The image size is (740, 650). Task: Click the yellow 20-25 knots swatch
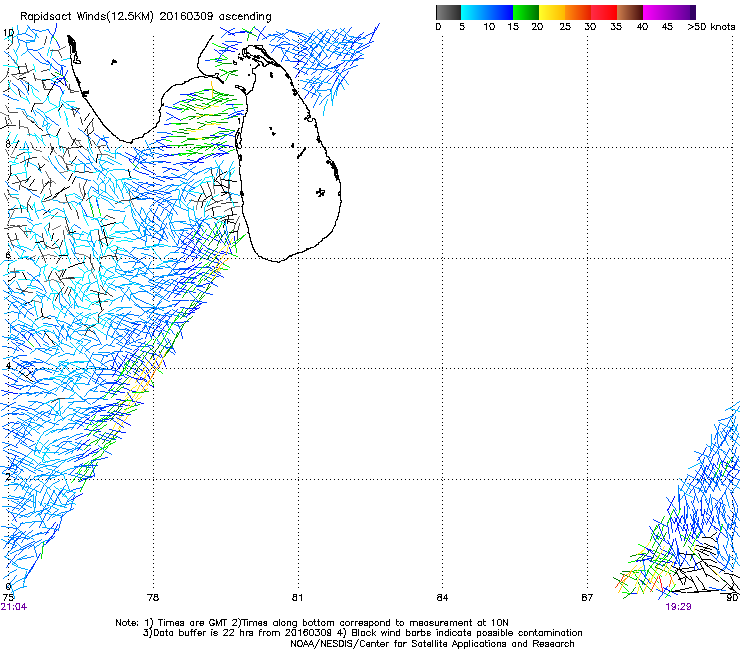[552, 12]
